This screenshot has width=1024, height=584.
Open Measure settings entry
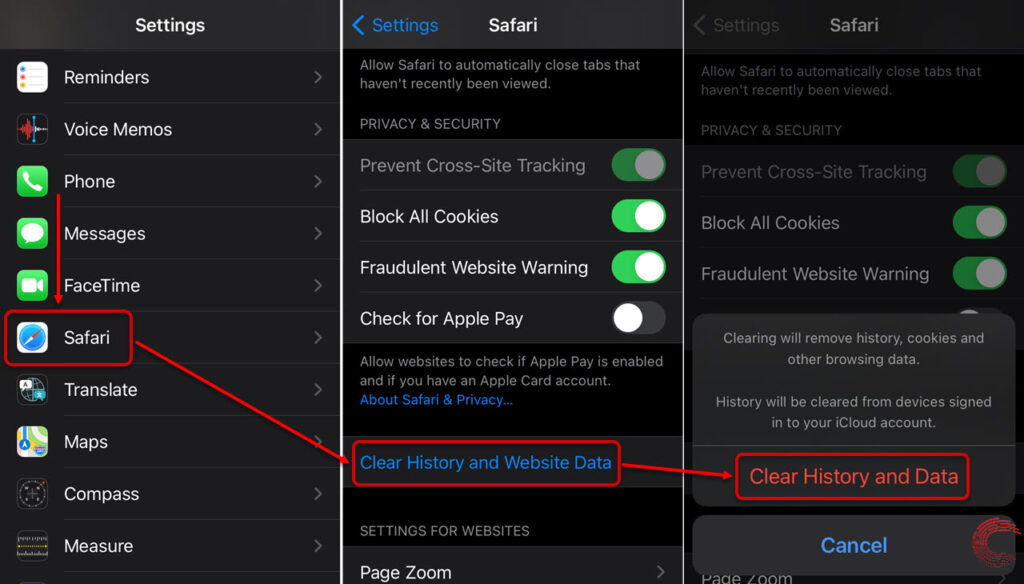(x=170, y=546)
